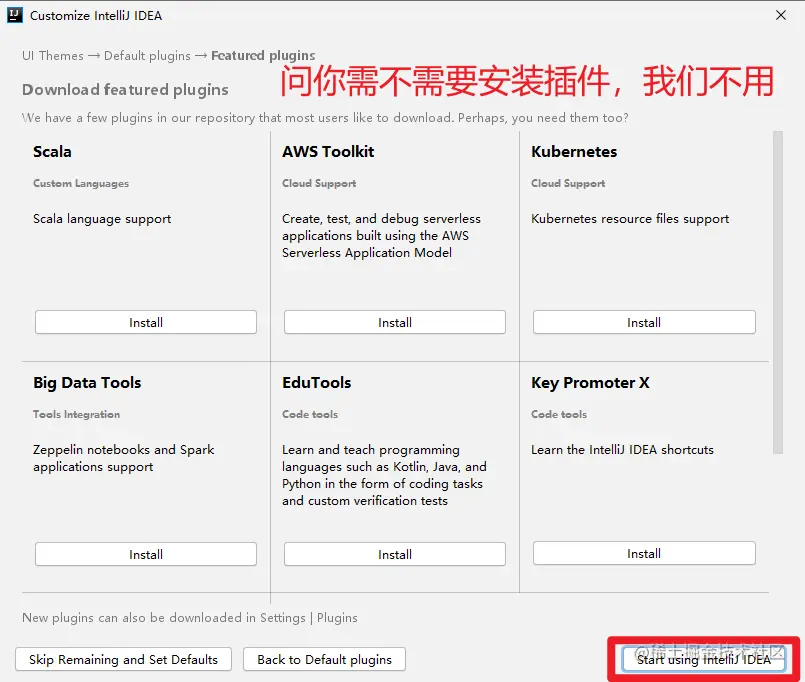Click Skip Remaining and Set Defaults
Image resolution: width=805 pixels, height=682 pixels.
pyautogui.click(x=123, y=659)
